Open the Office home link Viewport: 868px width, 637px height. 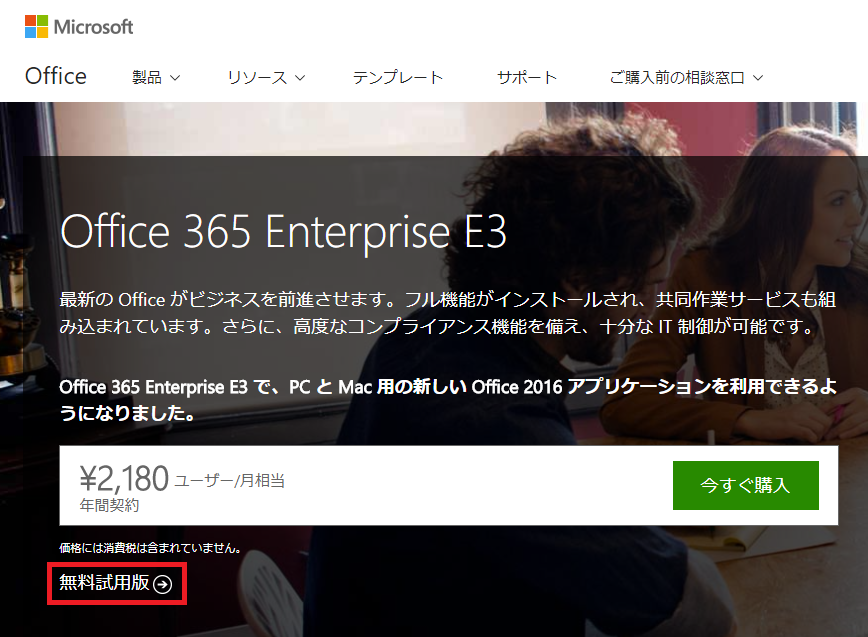coord(56,76)
